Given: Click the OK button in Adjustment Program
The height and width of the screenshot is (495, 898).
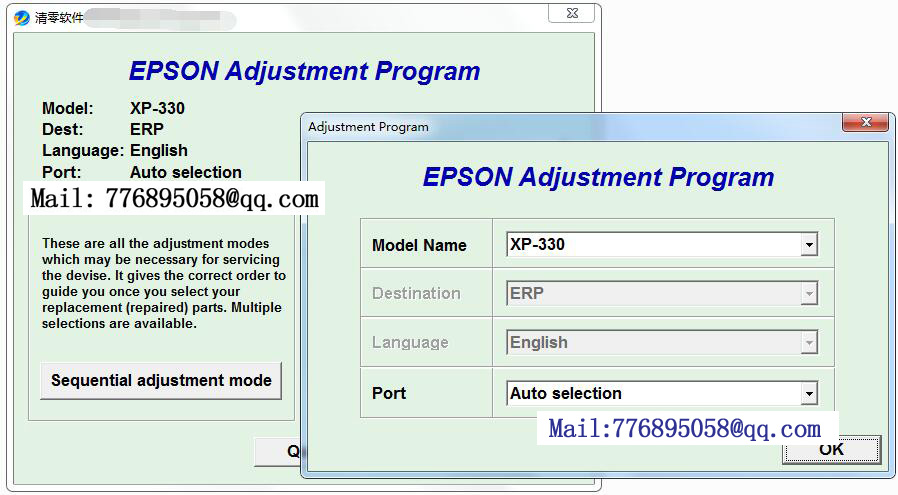Looking at the screenshot, I should (831, 449).
